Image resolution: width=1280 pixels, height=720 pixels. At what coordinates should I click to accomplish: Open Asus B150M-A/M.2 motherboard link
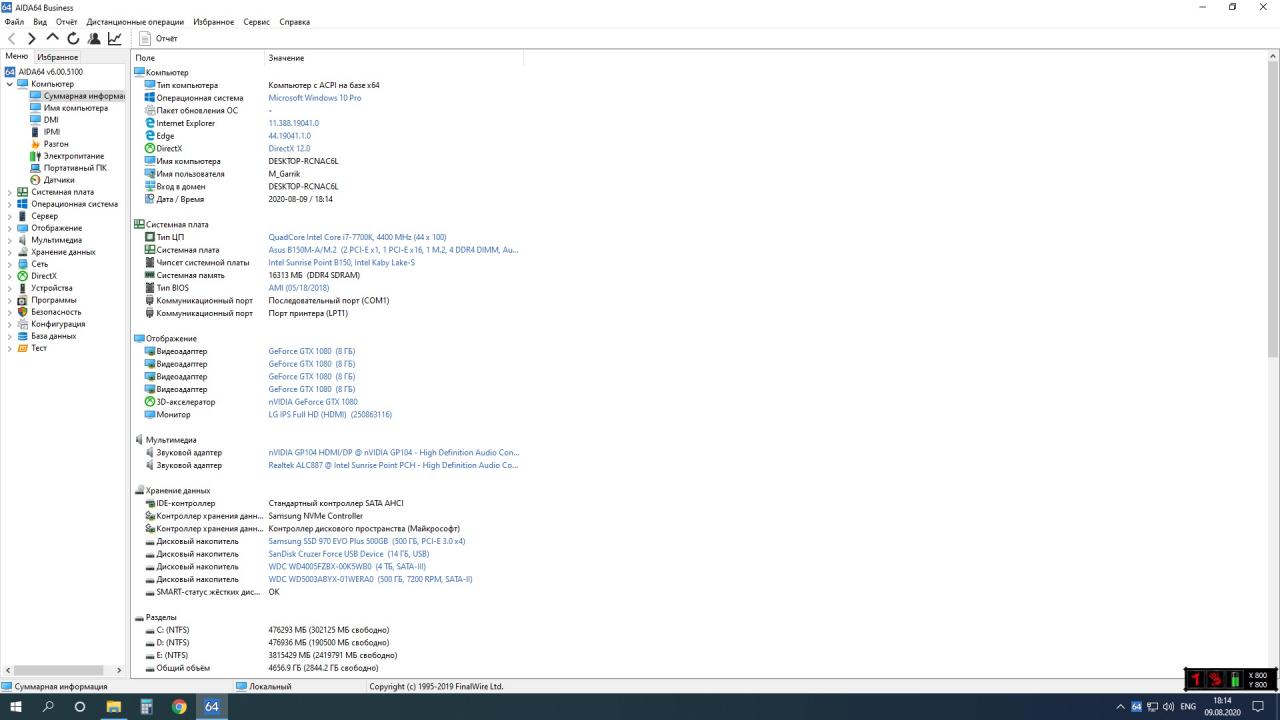click(x=393, y=250)
